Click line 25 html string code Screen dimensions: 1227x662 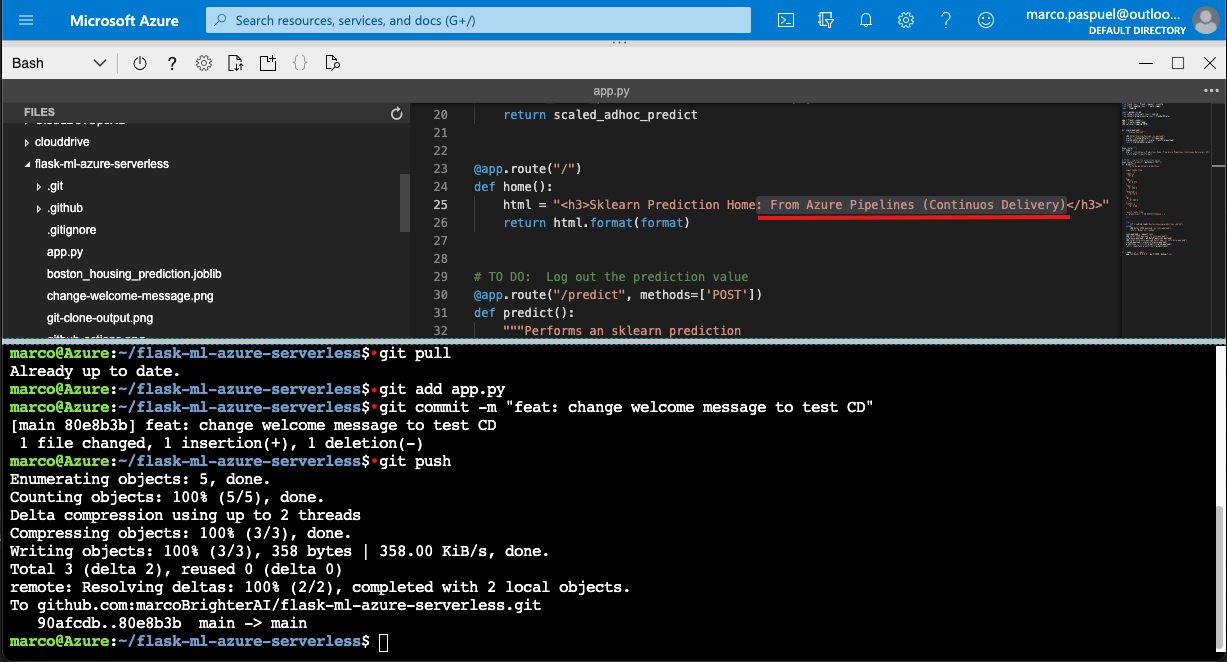(806, 205)
